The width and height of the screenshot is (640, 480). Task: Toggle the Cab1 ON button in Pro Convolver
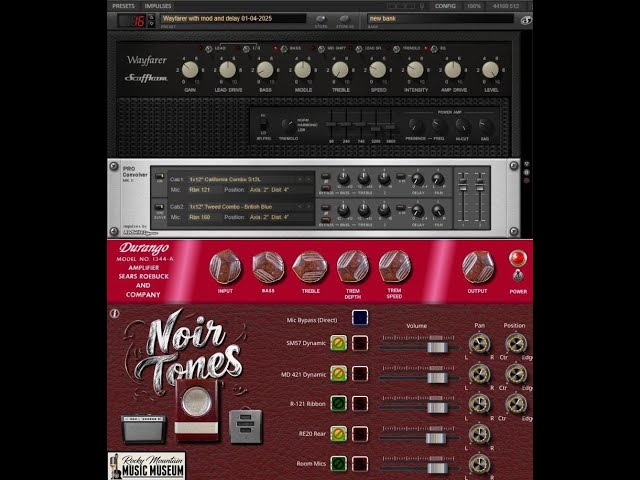[x=160, y=176]
